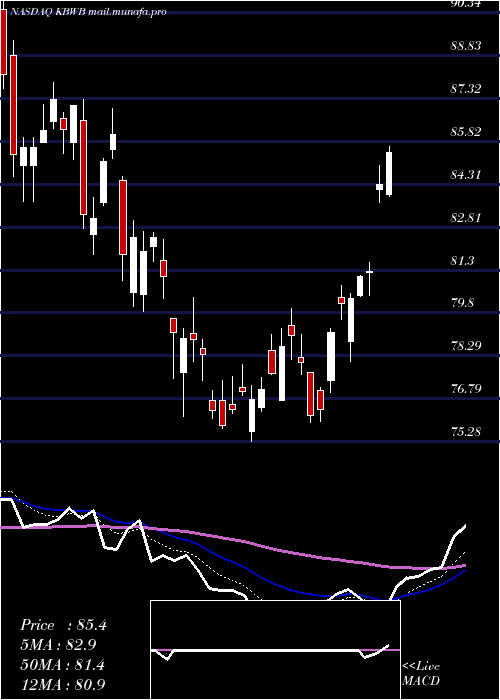Click the 76.79 price axis label

tap(467, 389)
